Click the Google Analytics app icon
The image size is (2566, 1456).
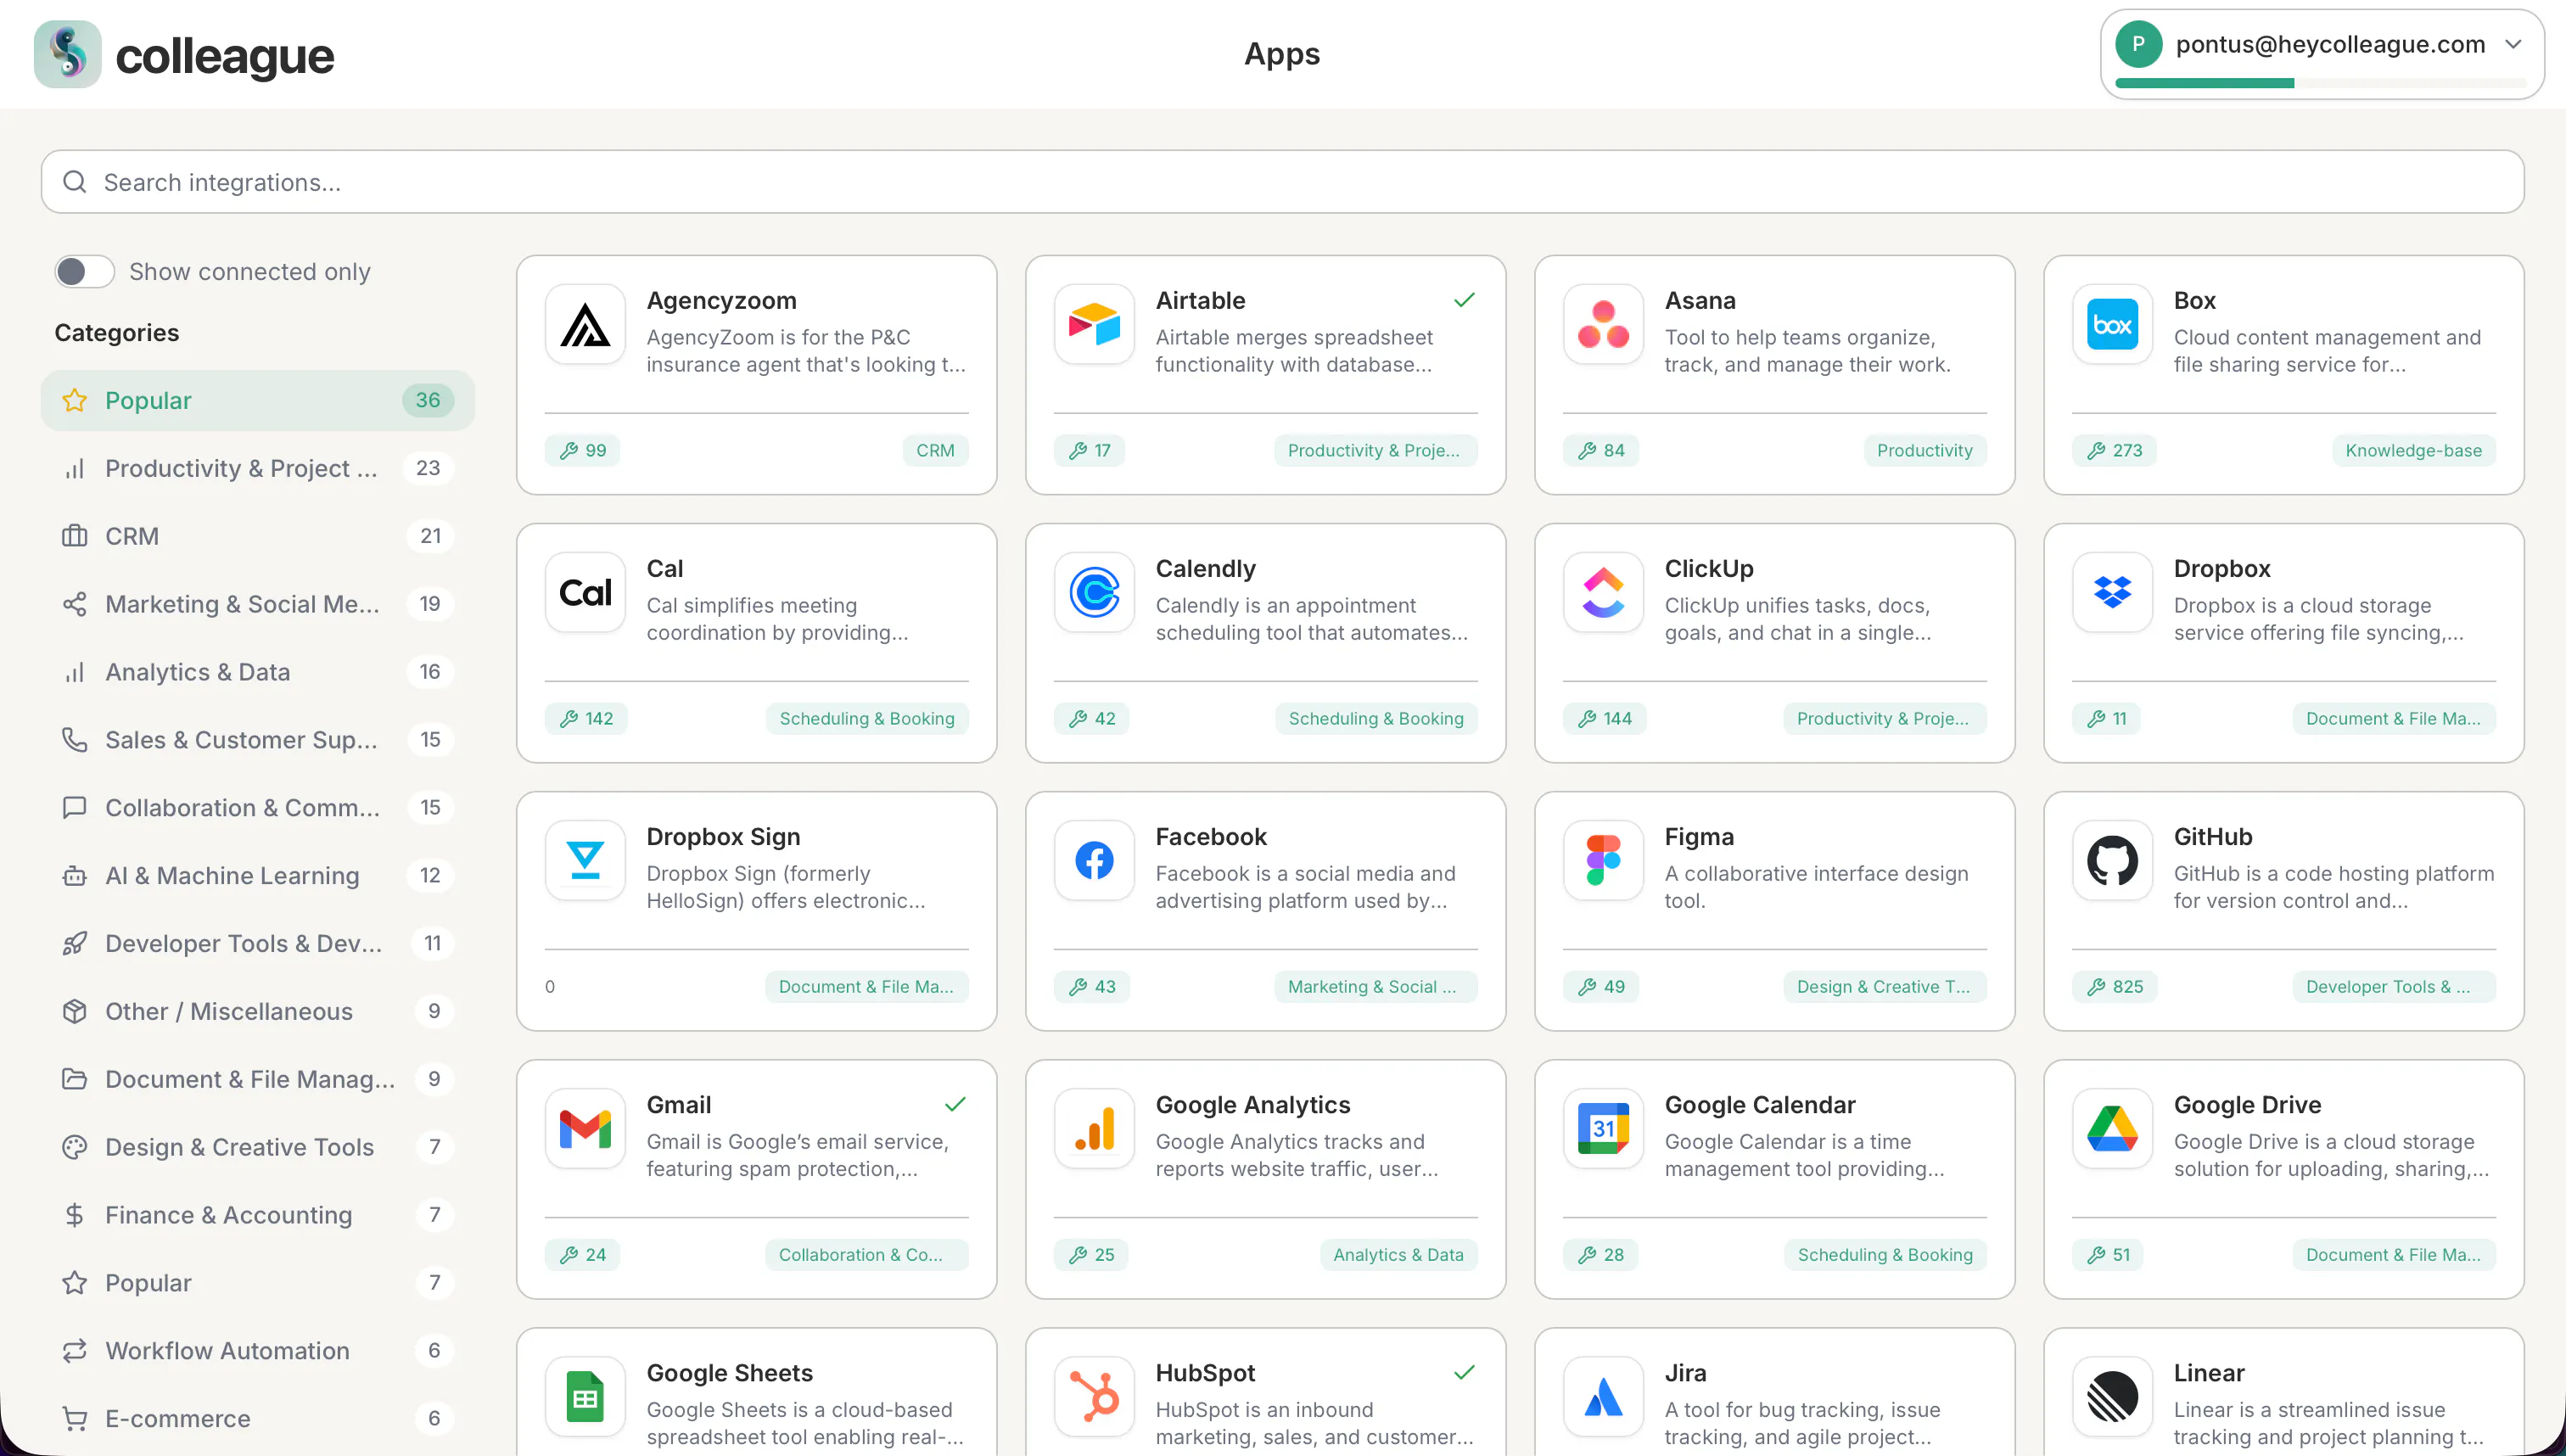(1094, 1128)
